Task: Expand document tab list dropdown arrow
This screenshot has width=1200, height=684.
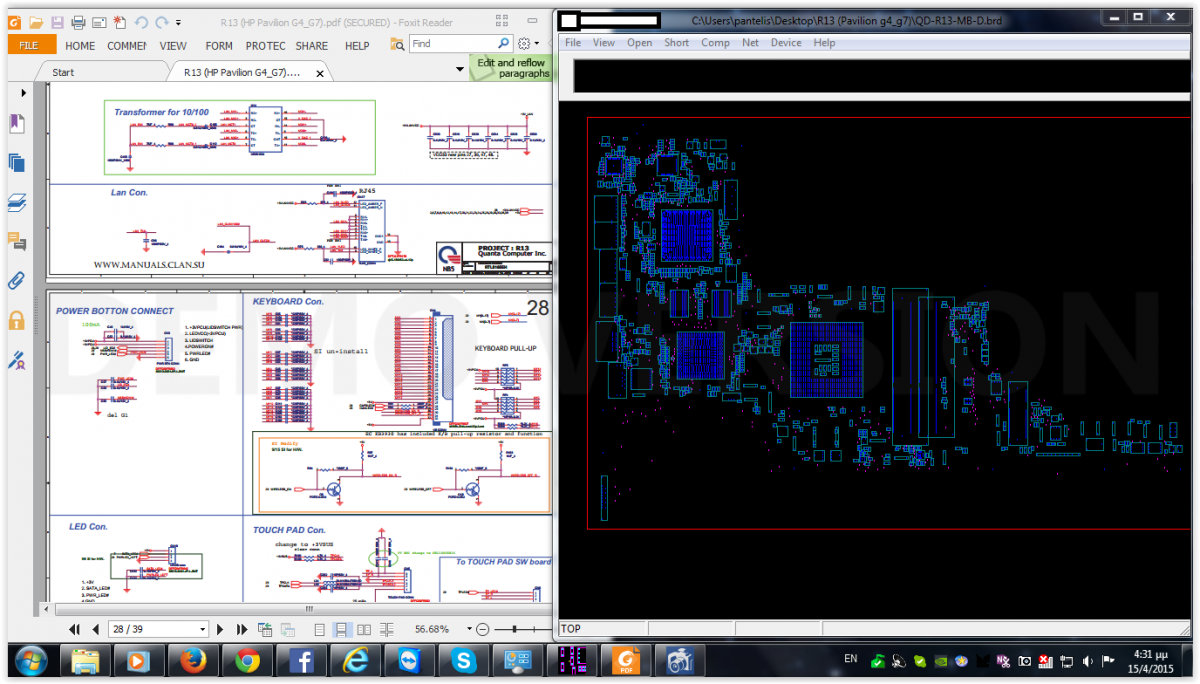Action: coord(459,69)
